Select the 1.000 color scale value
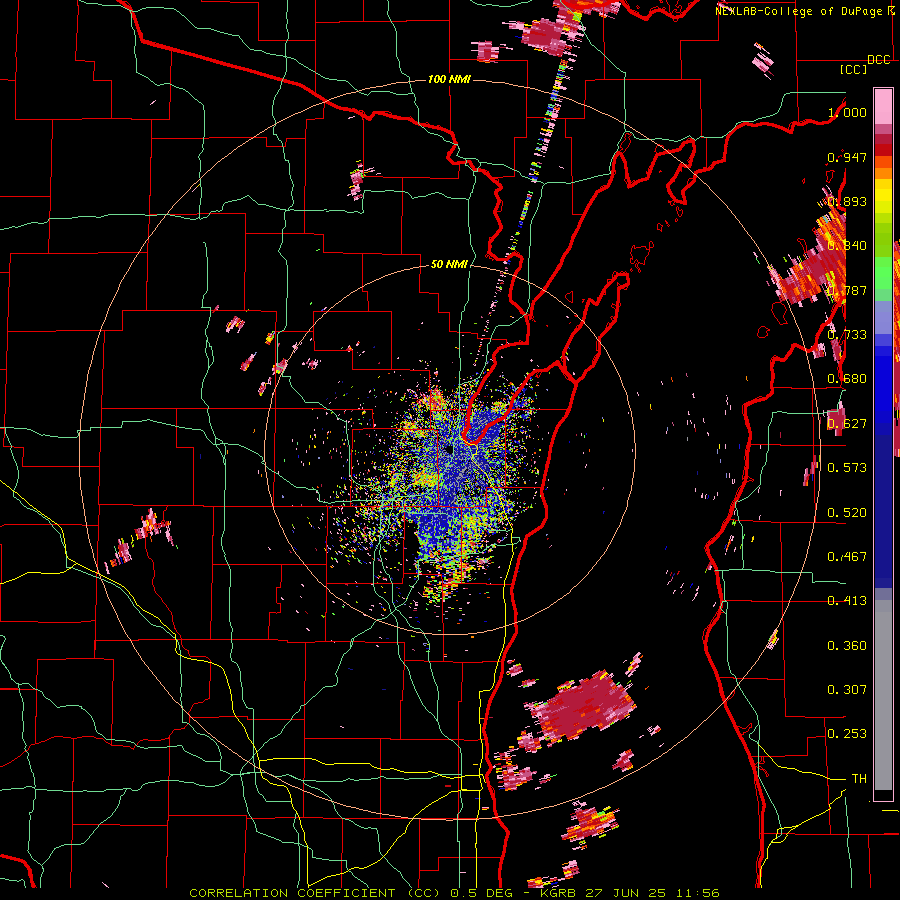Screen dimensions: 900x900 click(x=847, y=112)
